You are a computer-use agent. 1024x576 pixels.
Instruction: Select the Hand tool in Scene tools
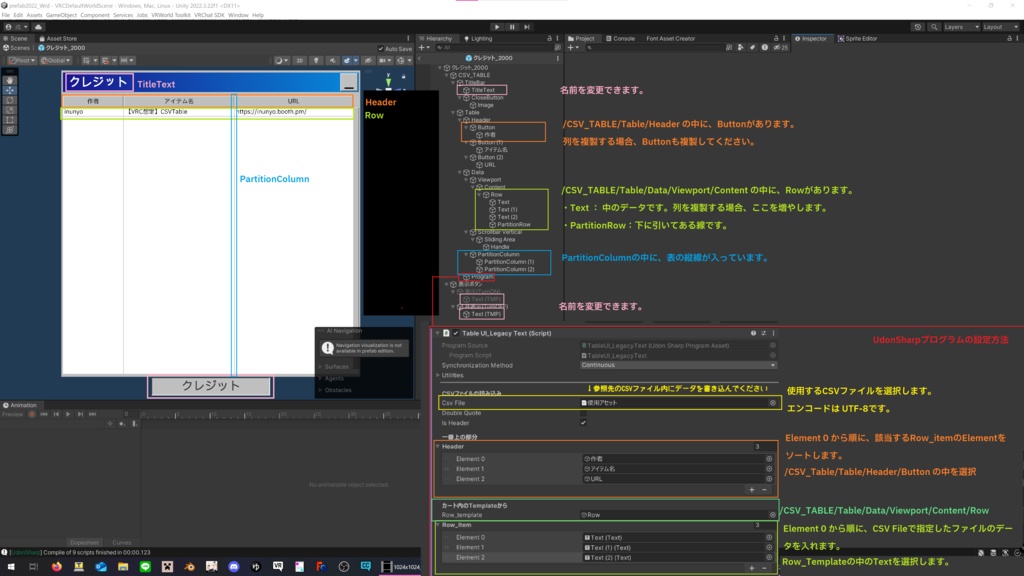tap(10, 80)
